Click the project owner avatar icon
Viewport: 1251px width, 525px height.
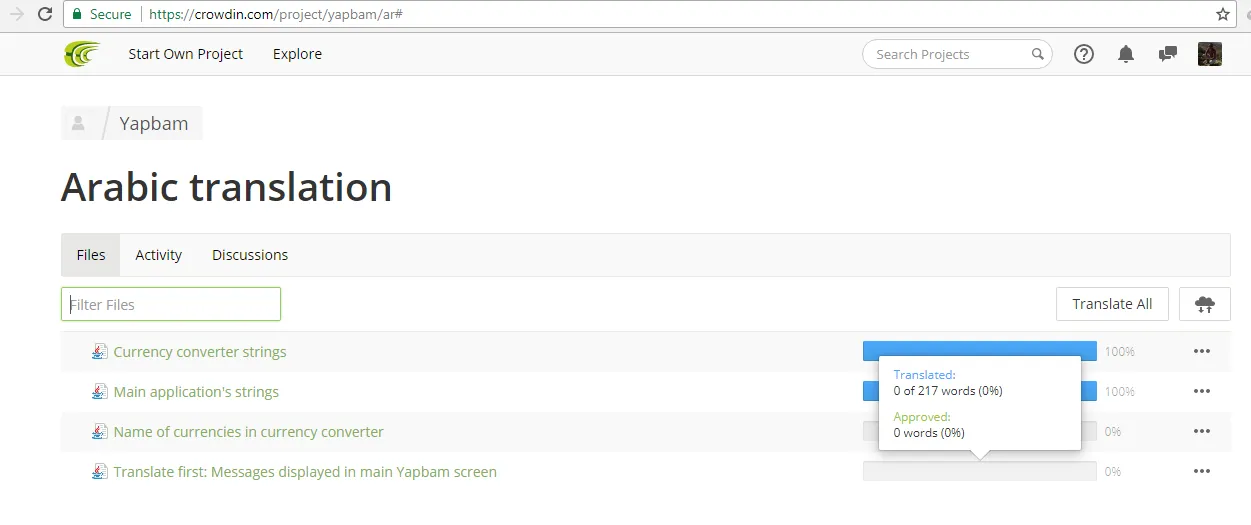(78, 123)
